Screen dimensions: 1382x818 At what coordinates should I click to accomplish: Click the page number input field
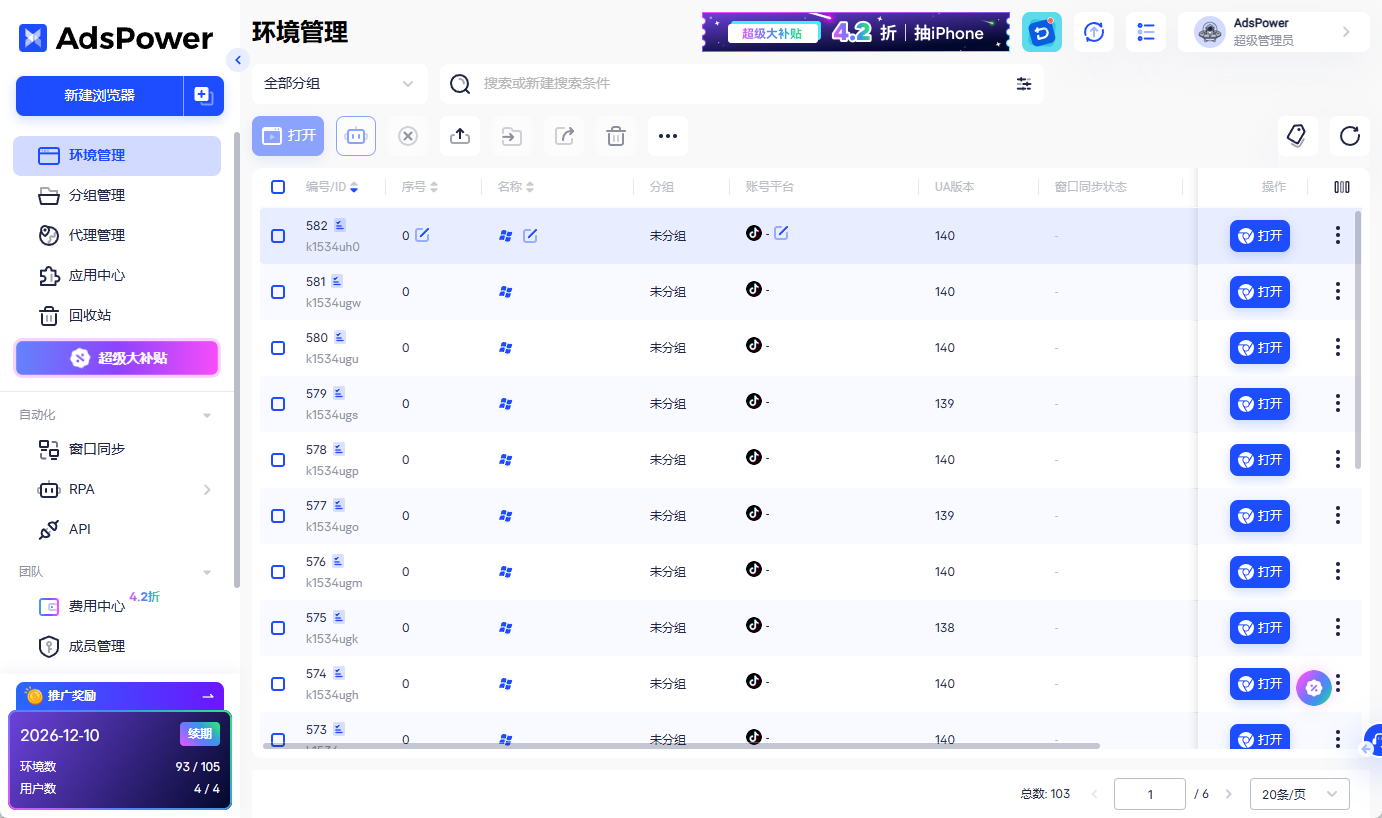point(1149,794)
